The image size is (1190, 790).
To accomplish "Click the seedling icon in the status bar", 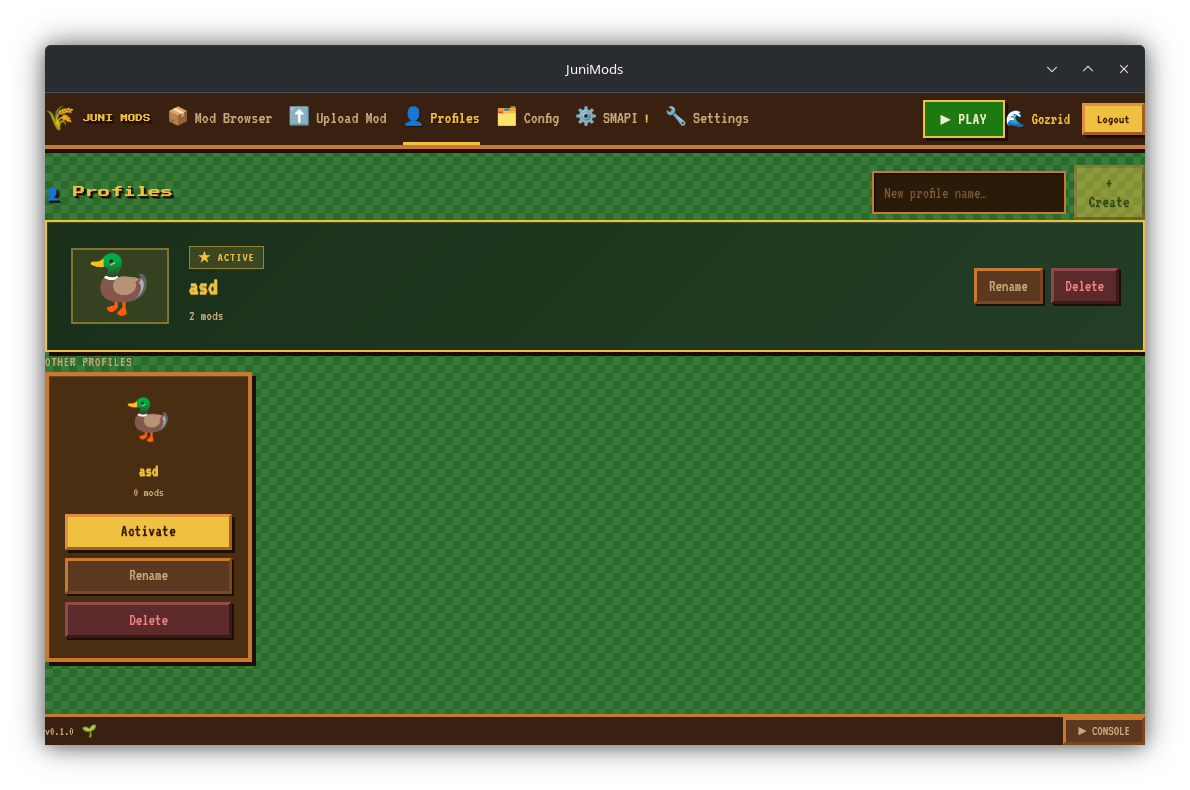I will pos(90,731).
